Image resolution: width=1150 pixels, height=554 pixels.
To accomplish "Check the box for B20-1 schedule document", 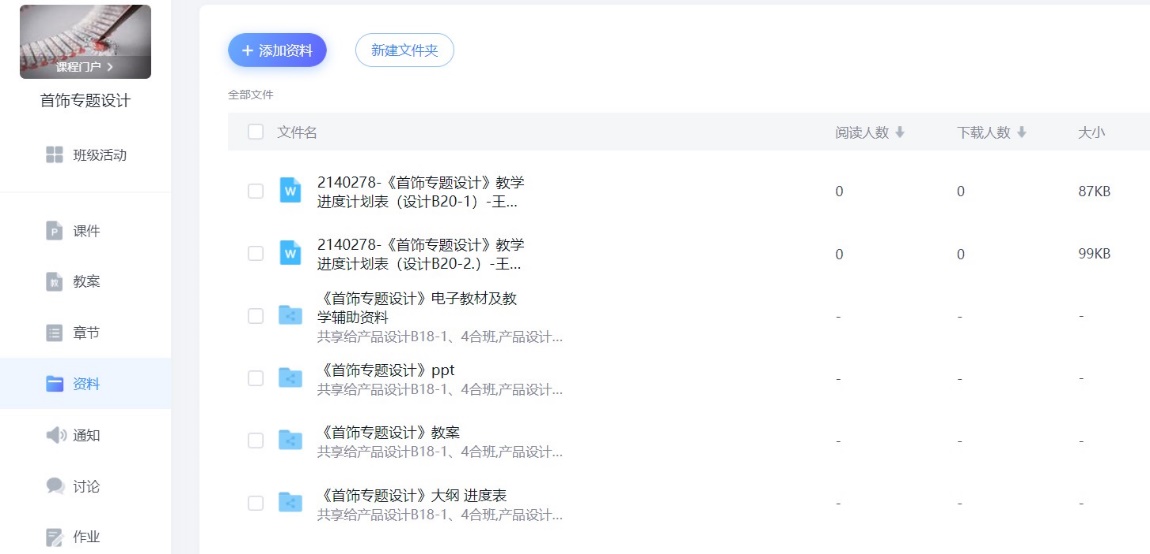I will point(256,191).
